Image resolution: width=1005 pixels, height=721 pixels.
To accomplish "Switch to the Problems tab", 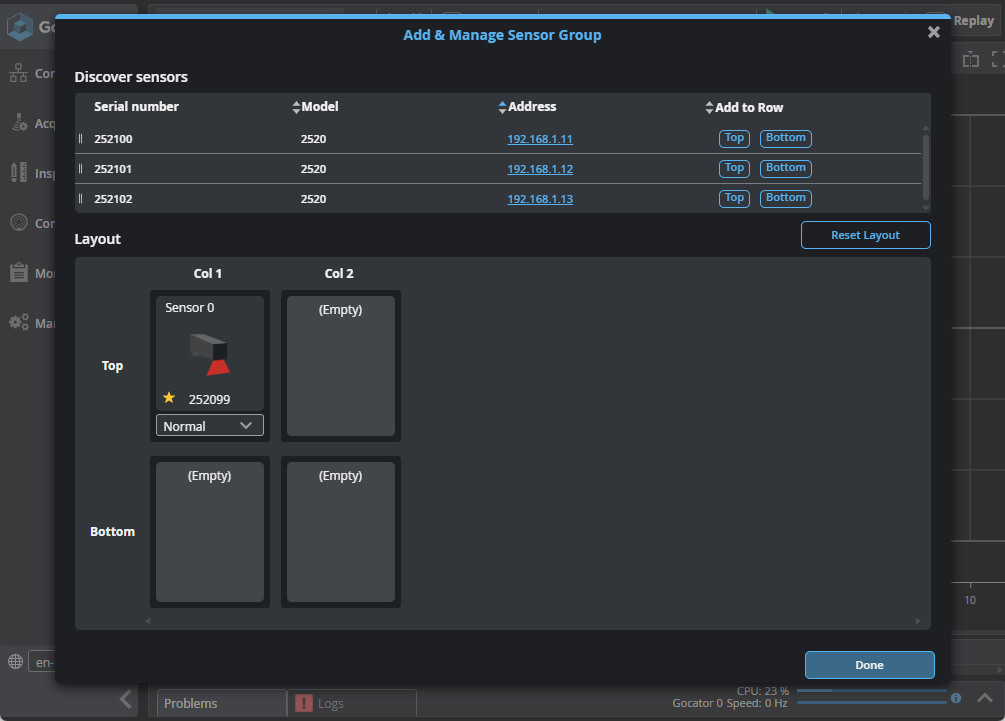I will pos(190,703).
